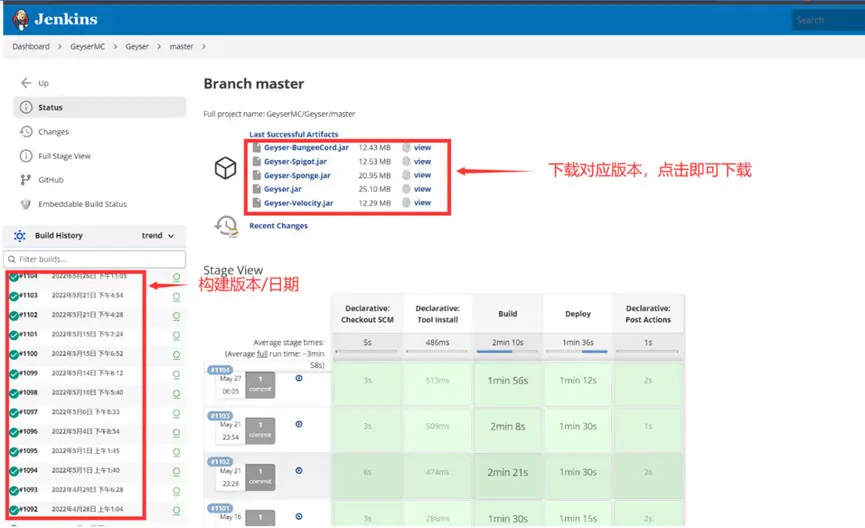Click the Recent Changes clock icon
This screenshot has height=528, width=865.
(x=226, y=226)
